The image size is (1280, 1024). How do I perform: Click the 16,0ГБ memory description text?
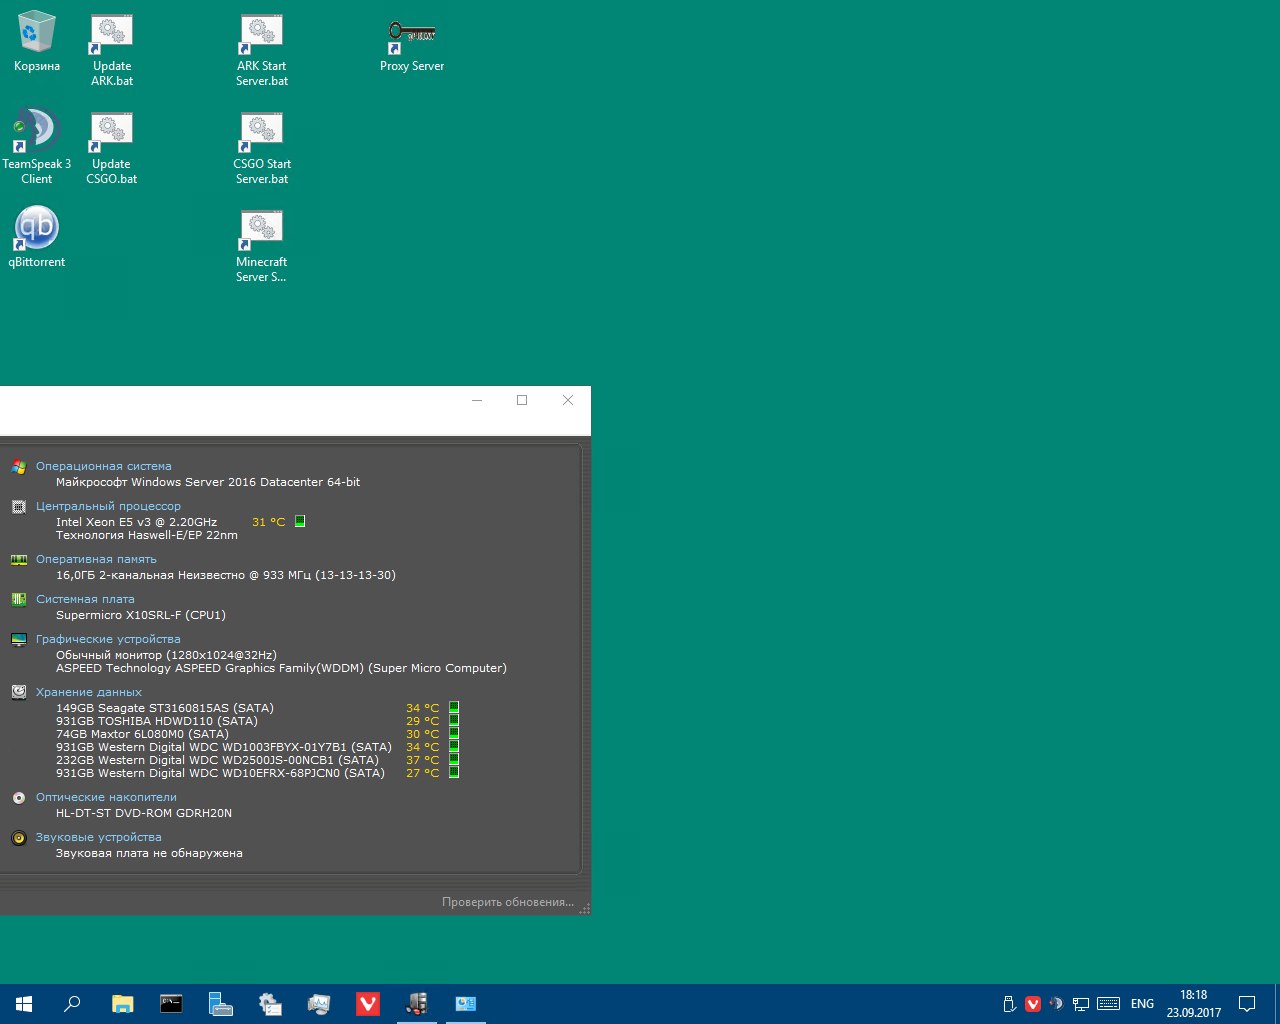226,575
